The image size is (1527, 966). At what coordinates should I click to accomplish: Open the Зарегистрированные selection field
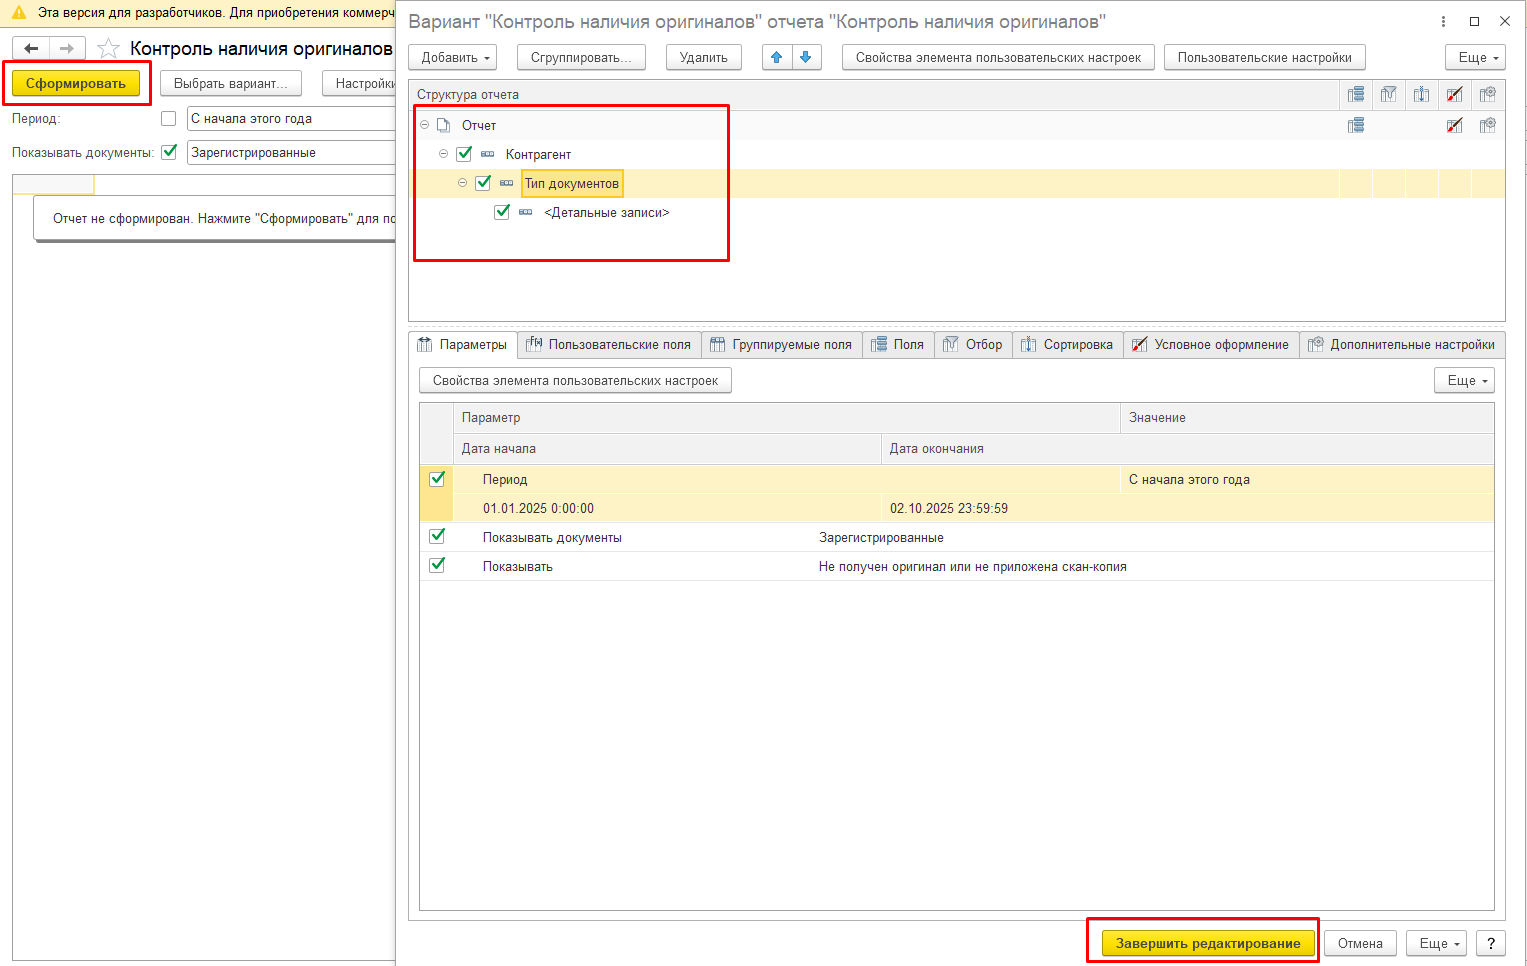(291, 152)
